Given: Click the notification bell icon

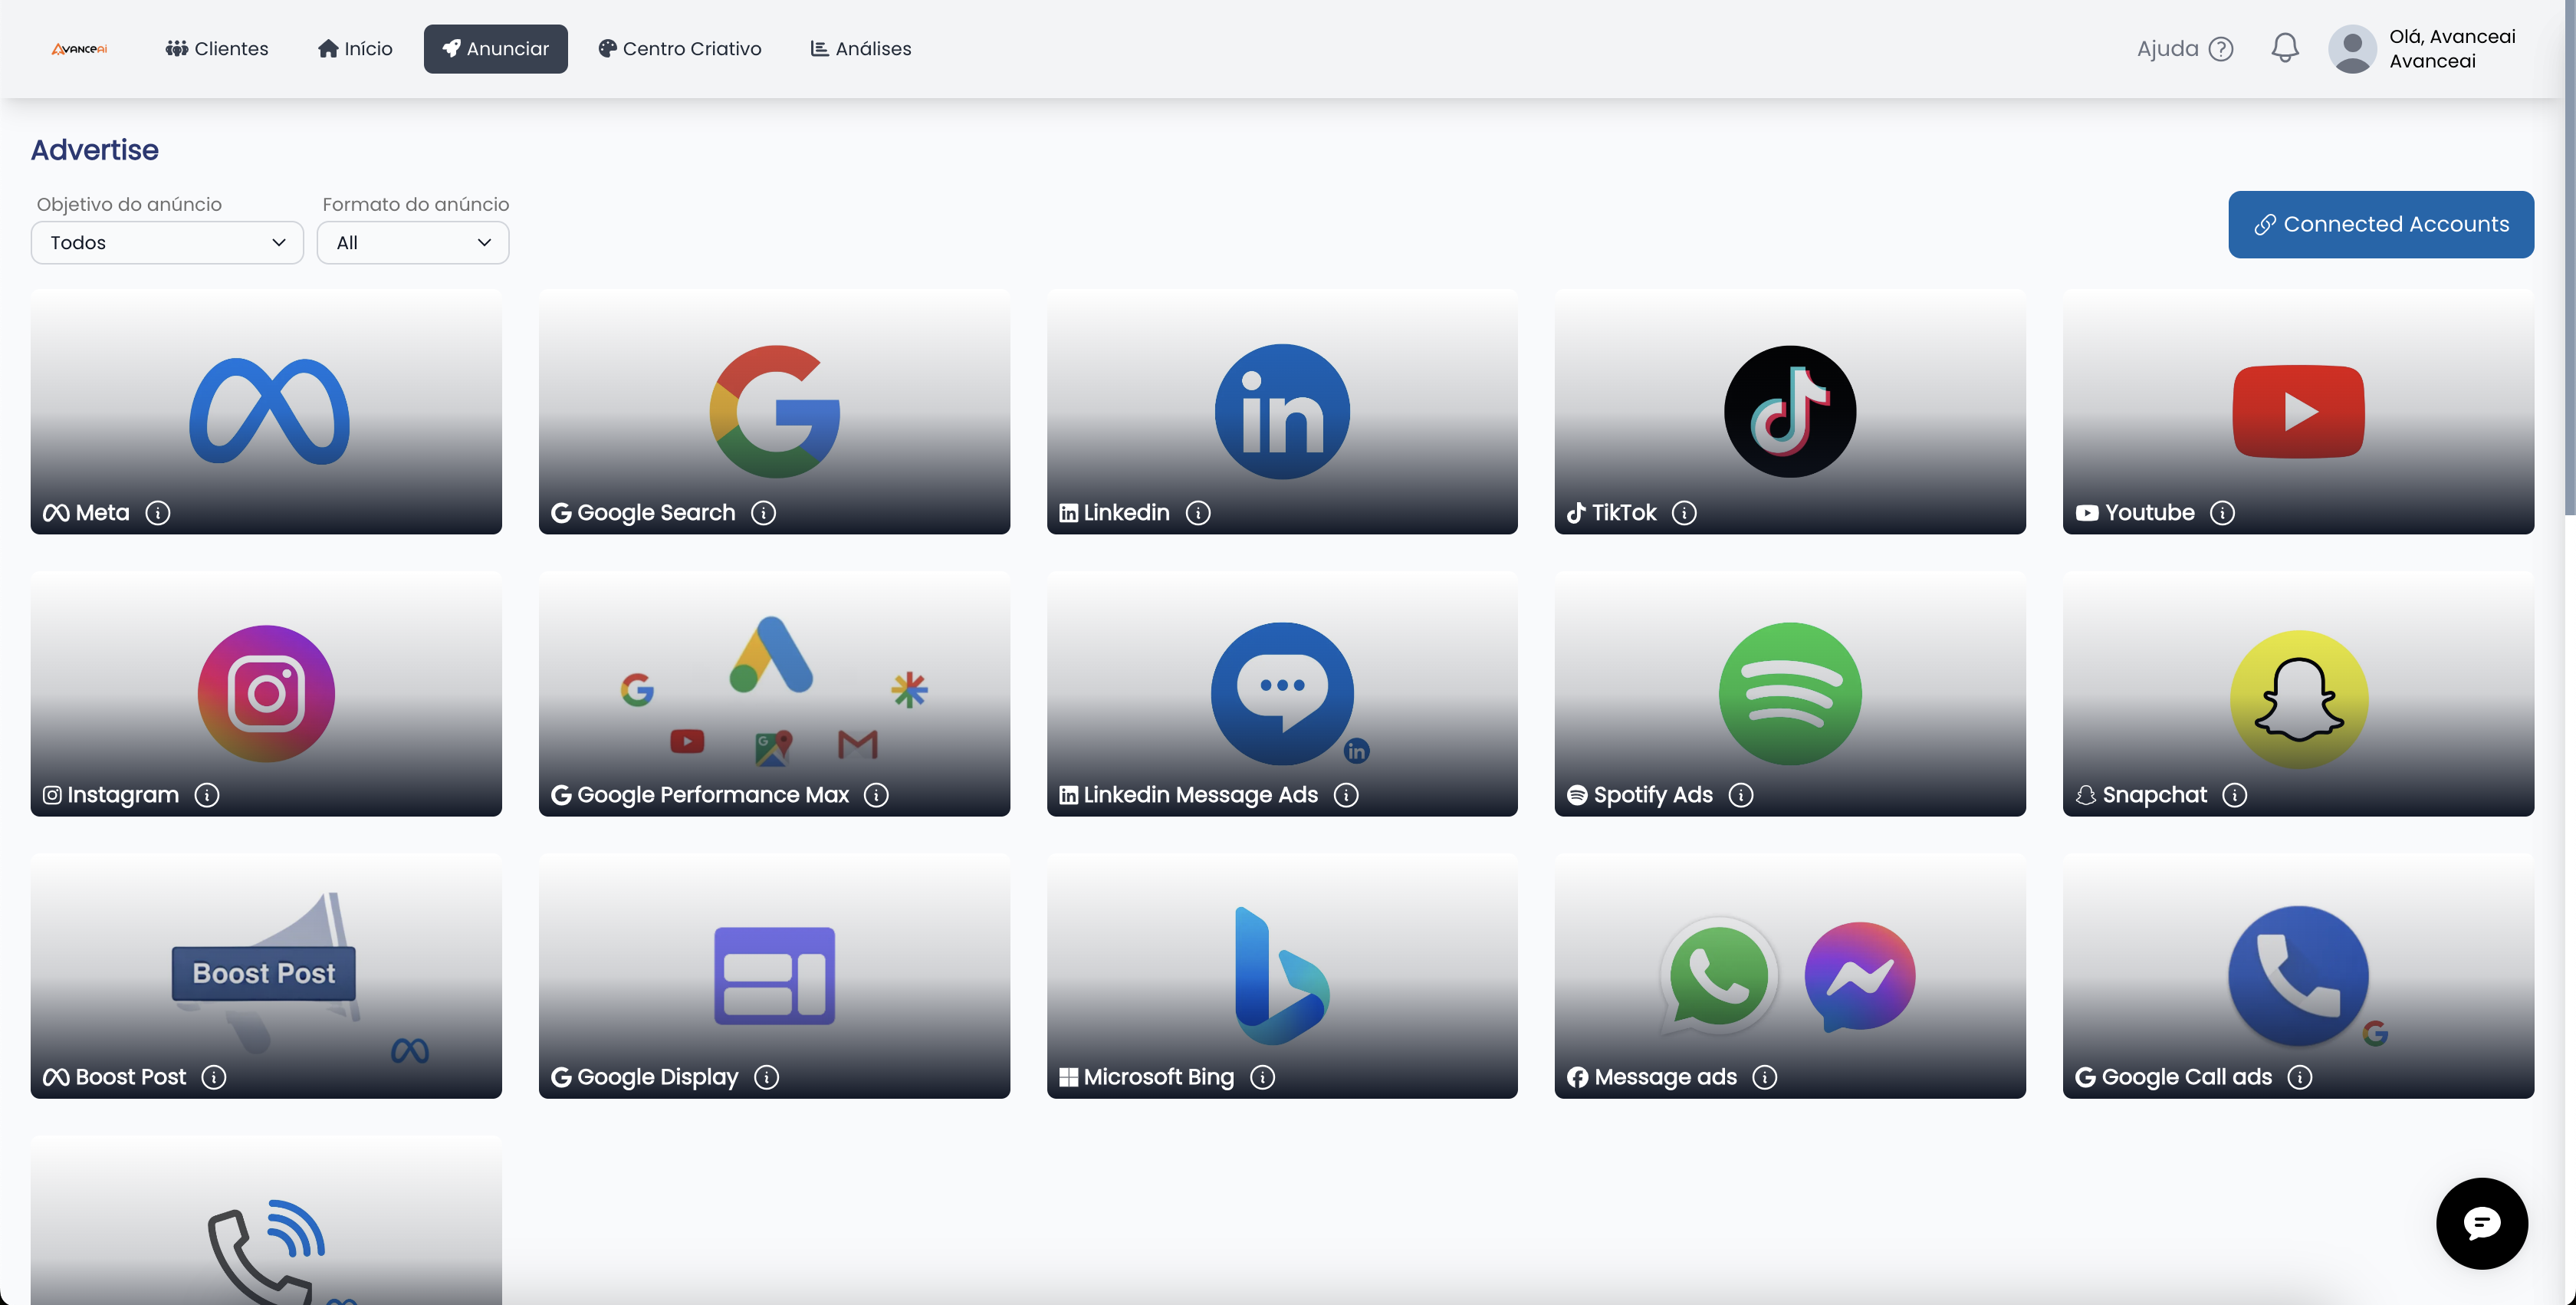Looking at the screenshot, I should pos(2284,48).
